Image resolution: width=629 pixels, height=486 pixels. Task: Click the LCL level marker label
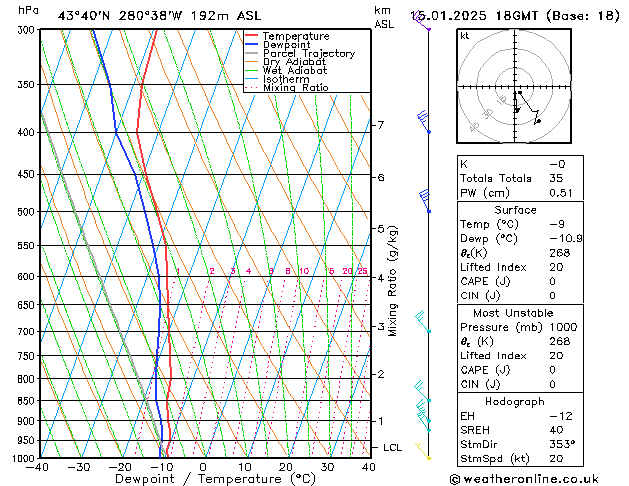pyautogui.click(x=392, y=448)
